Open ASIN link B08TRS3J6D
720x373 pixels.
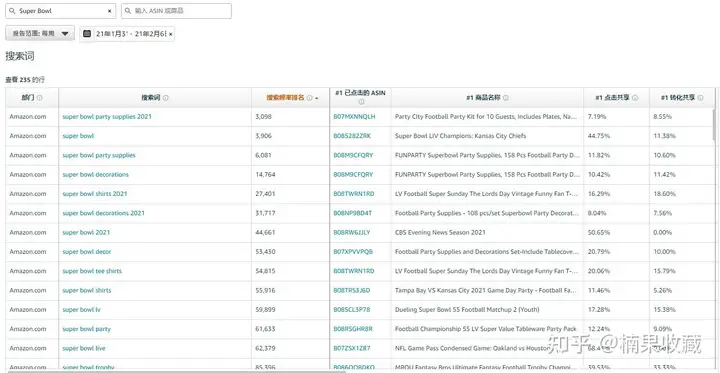(352, 290)
